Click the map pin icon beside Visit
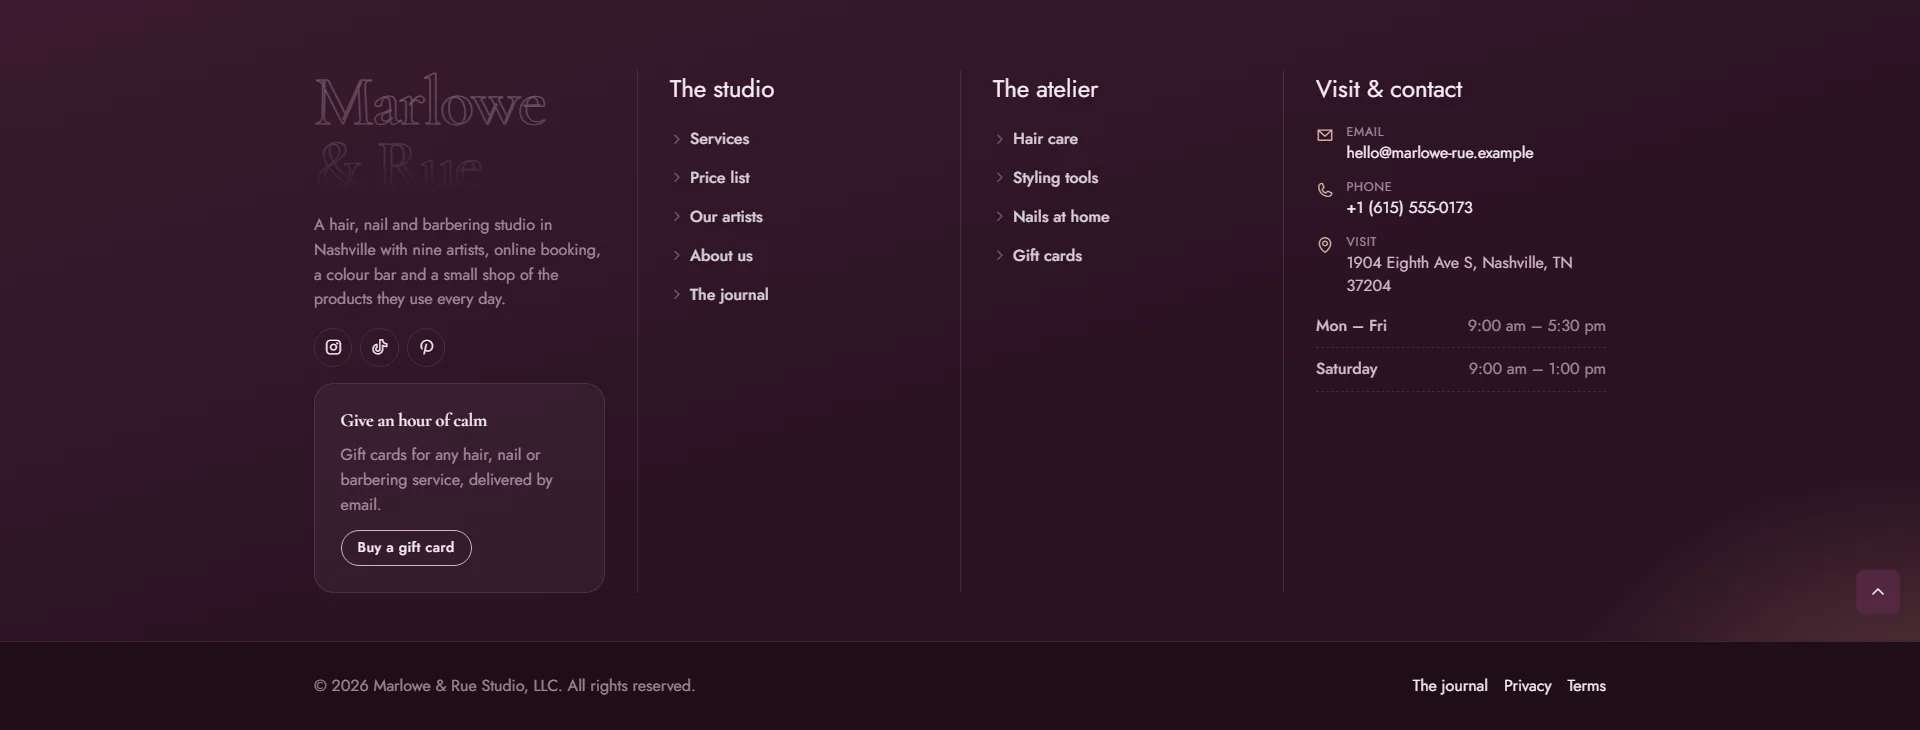This screenshot has width=1920, height=730. pyautogui.click(x=1325, y=245)
